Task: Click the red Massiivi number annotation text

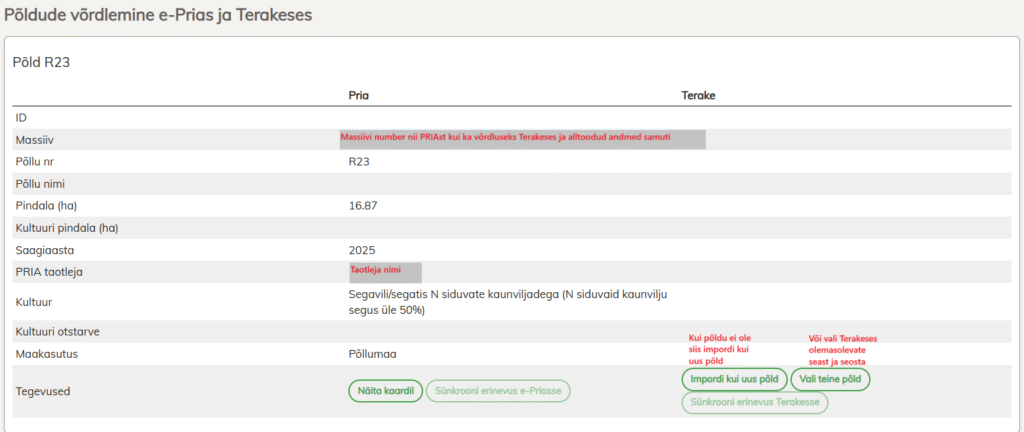Action: click(505, 136)
